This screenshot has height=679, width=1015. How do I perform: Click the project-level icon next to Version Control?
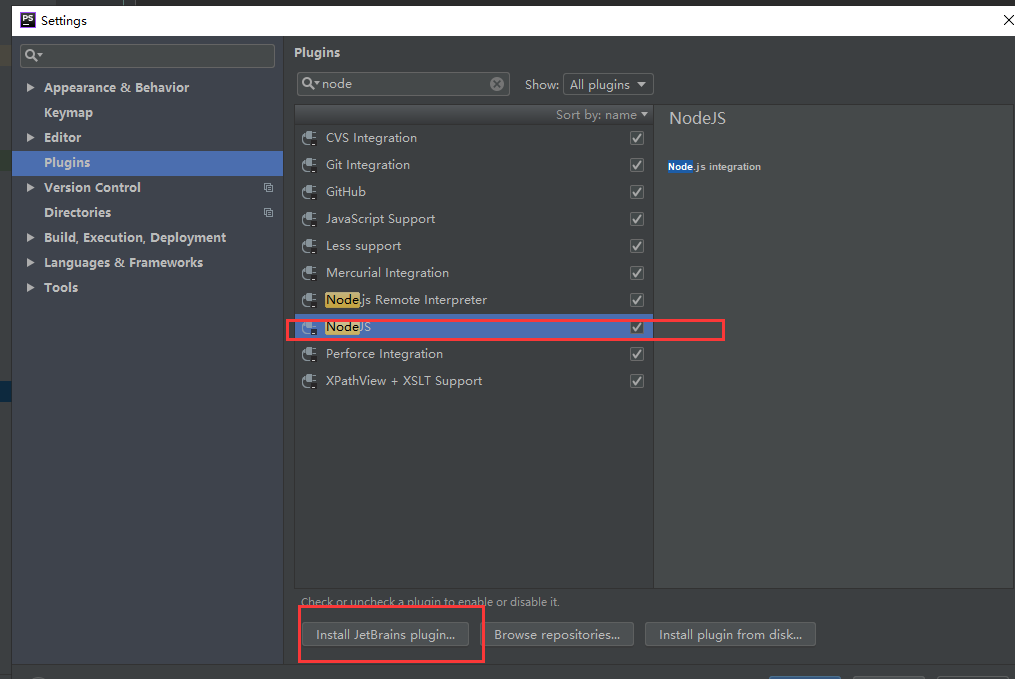click(268, 188)
